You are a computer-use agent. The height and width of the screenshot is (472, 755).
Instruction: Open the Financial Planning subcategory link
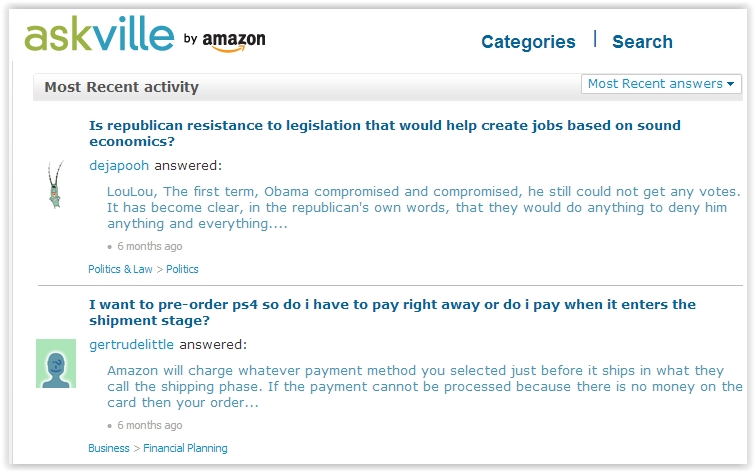185,448
